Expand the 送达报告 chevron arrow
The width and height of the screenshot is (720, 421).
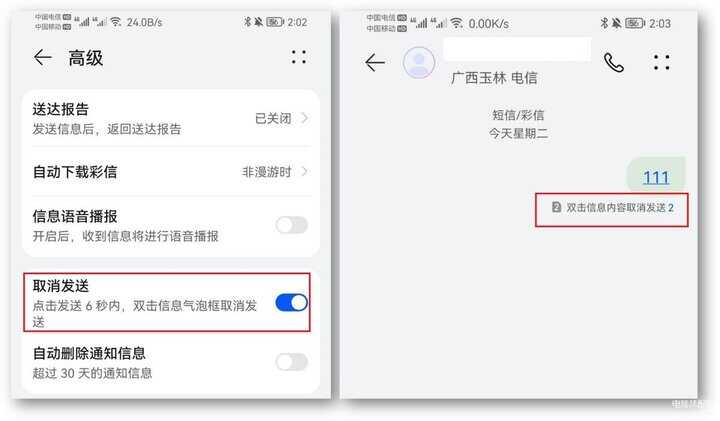click(x=304, y=118)
